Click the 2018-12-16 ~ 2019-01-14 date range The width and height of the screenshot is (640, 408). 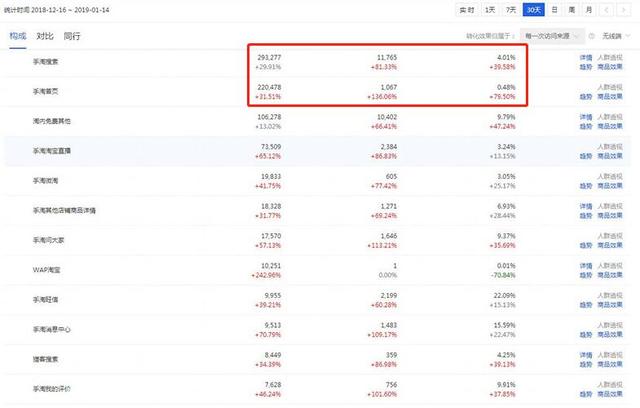coord(70,10)
